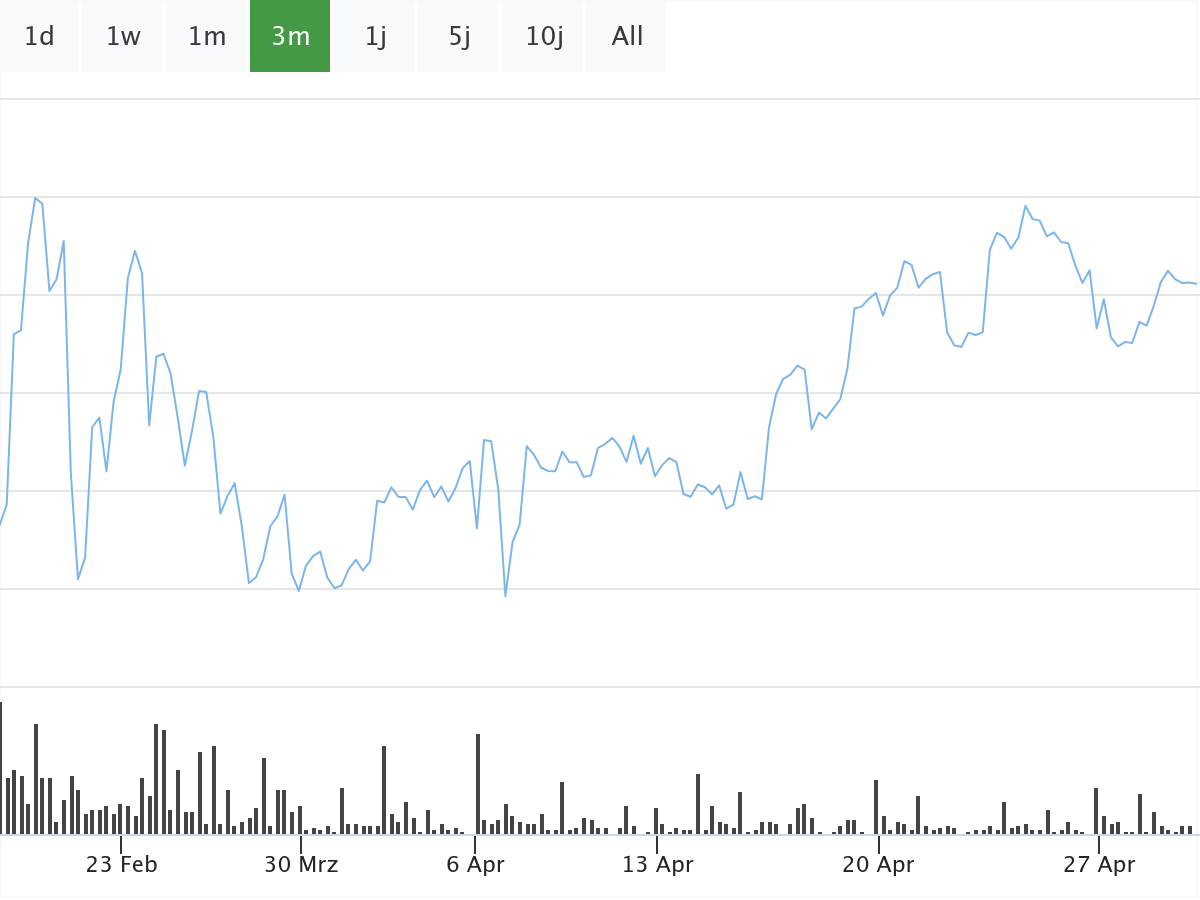
Task: Click the 27 Apr date marker
Action: pos(1099,865)
